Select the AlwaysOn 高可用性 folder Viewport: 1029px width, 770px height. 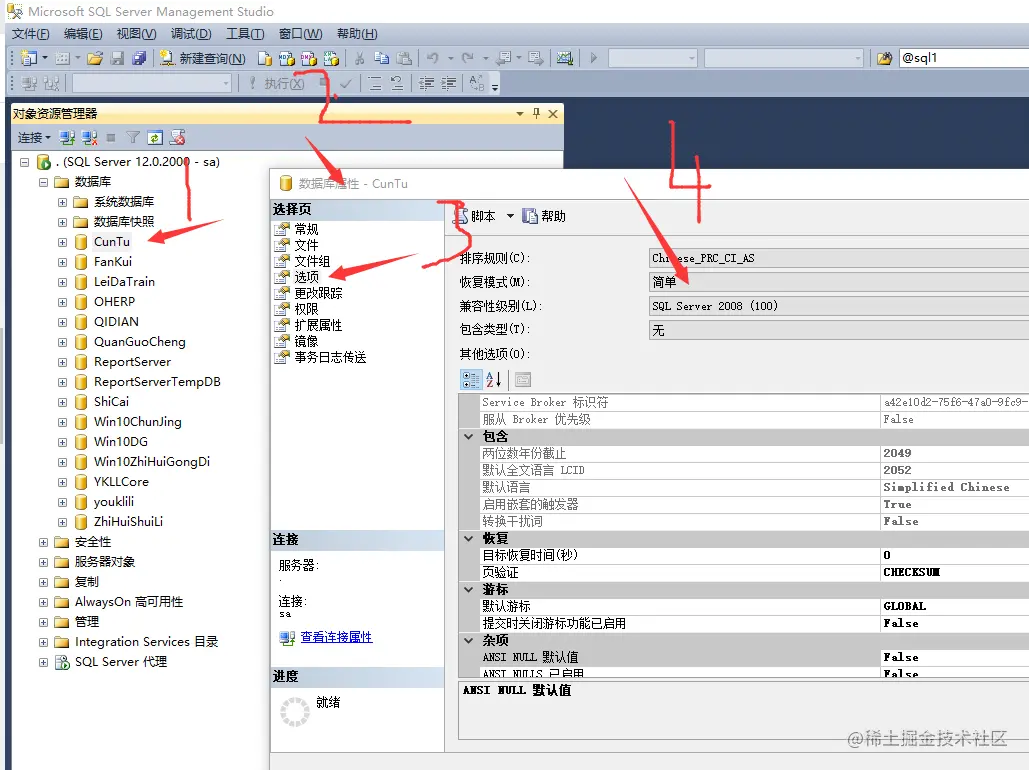click(129, 602)
